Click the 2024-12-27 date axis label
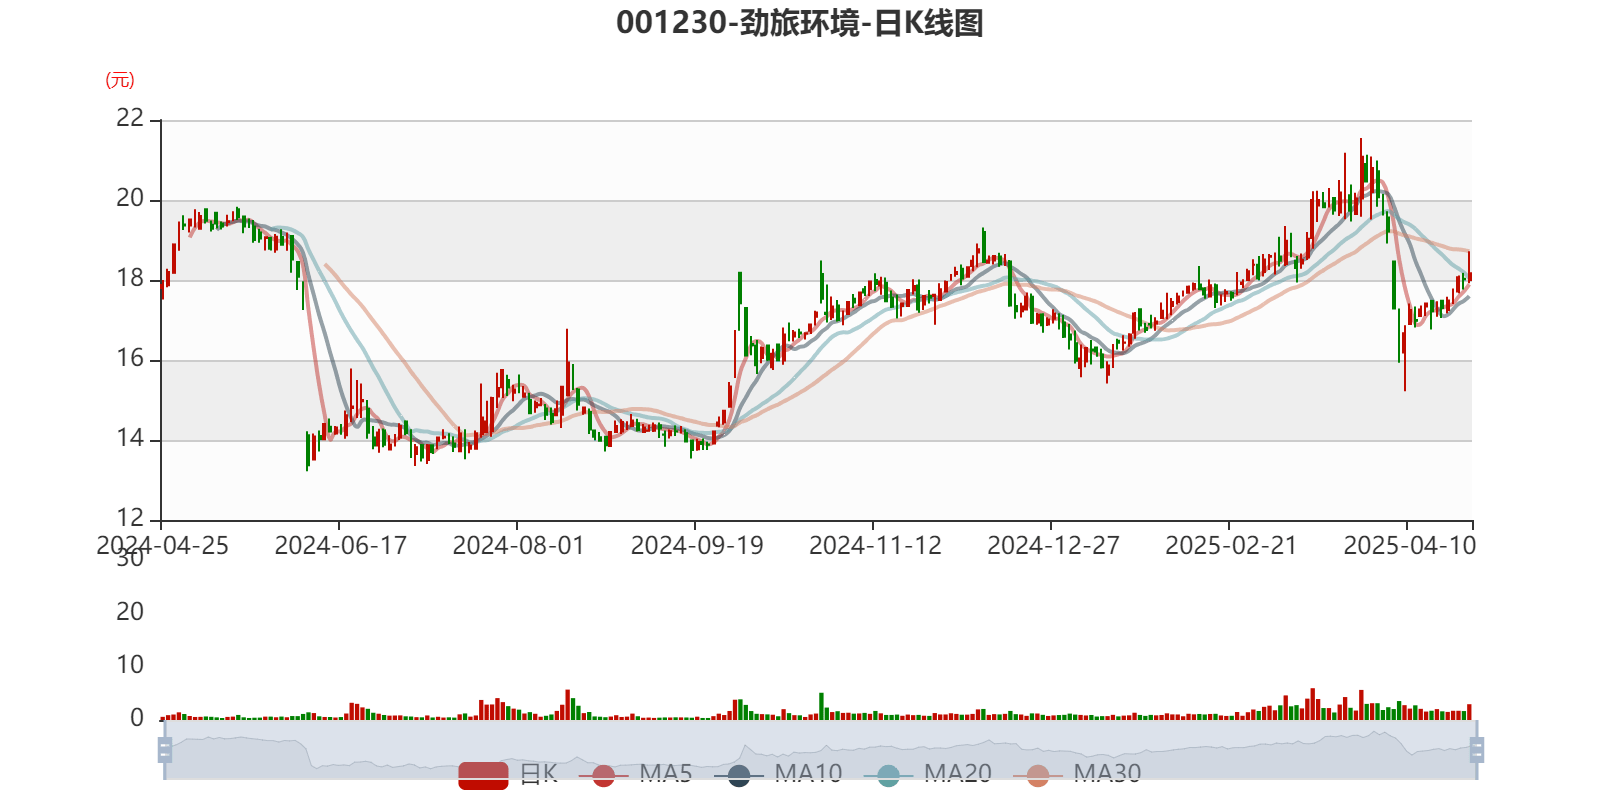Image resolution: width=1600 pixels, height=800 pixels. (1052, 546)
